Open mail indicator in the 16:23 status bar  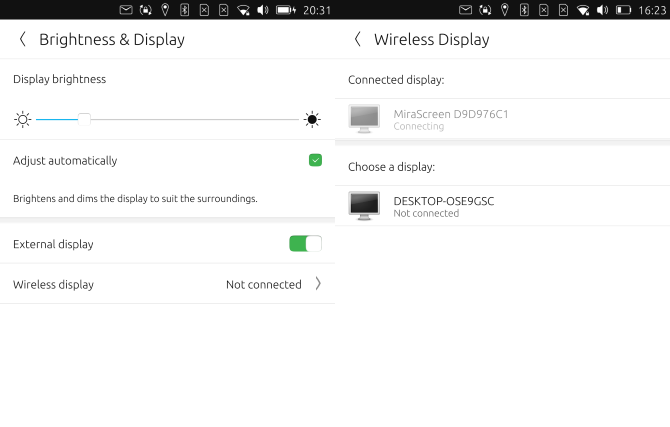click(x=465, y=10)
